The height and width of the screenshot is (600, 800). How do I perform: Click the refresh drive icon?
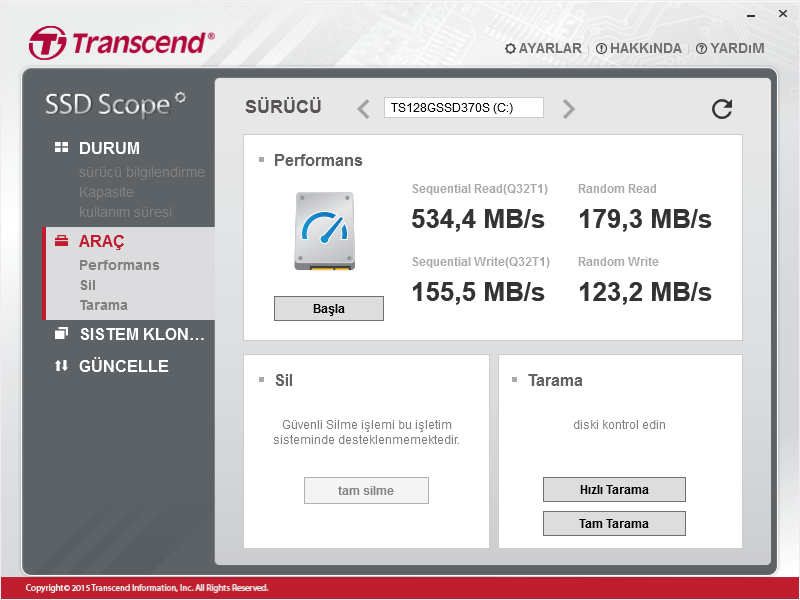point(721,109)
